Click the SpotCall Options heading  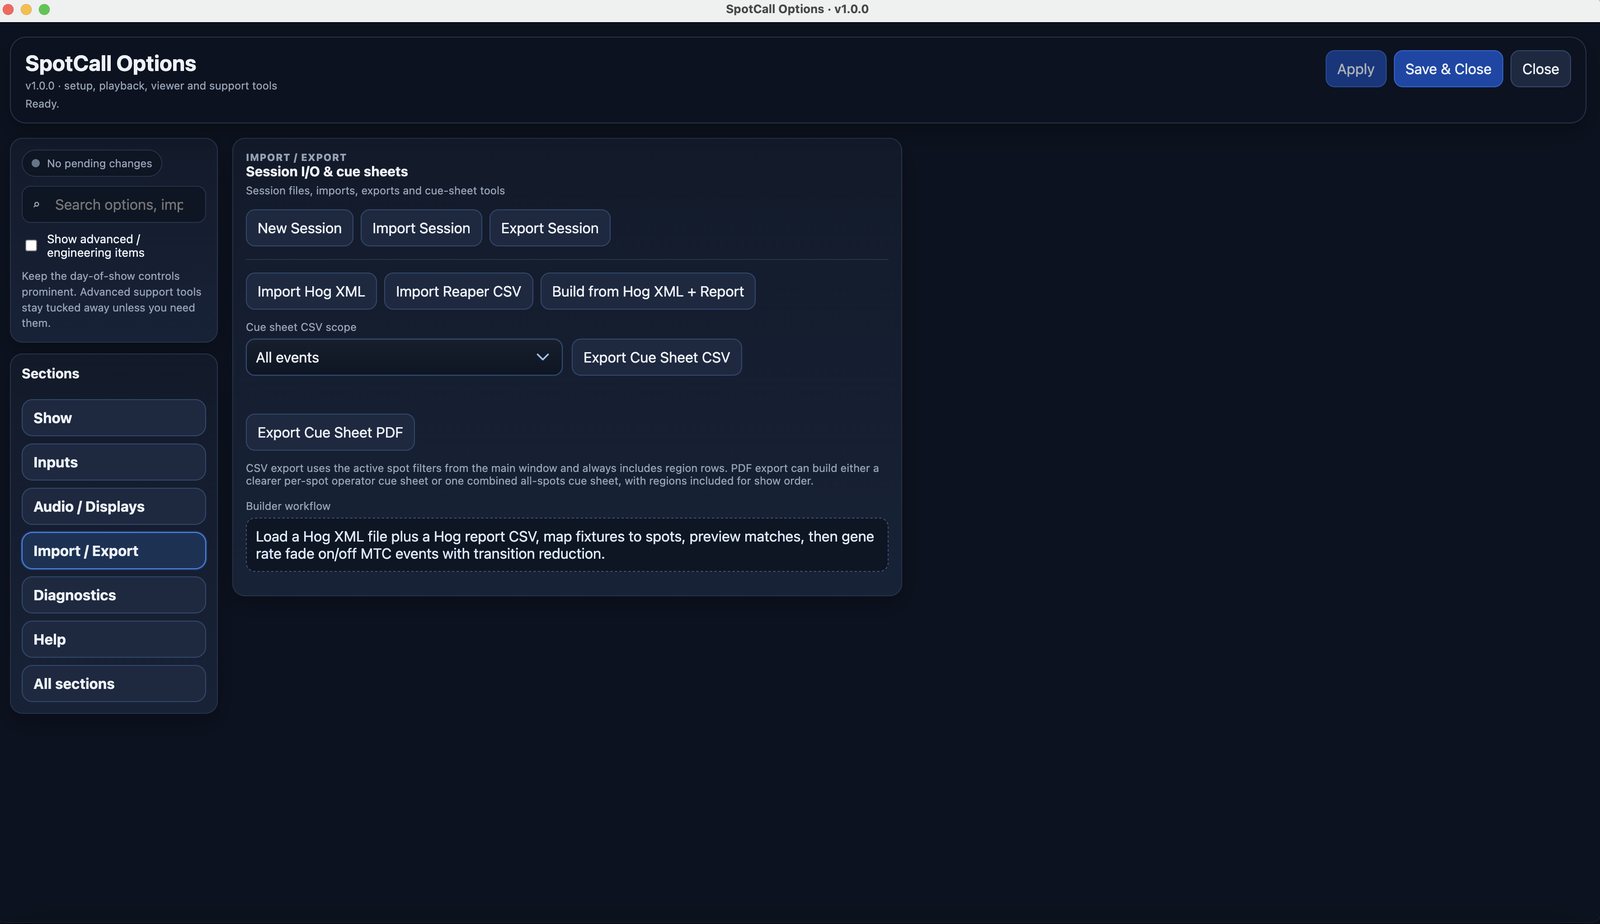(x=111, y=64)
